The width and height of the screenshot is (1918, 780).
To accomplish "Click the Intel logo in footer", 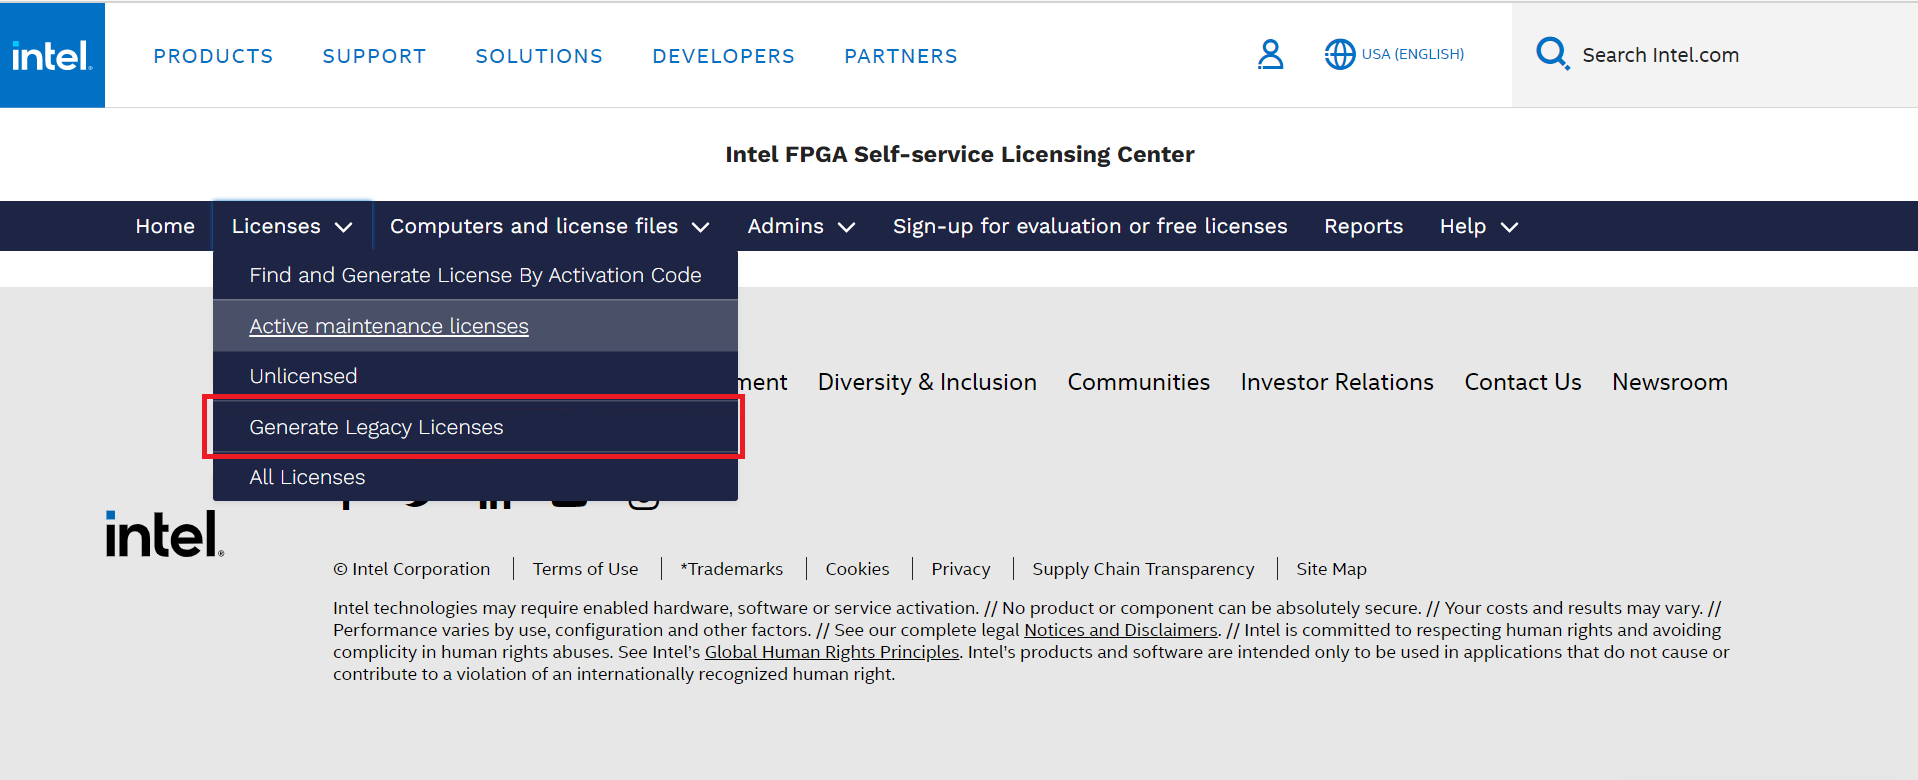I will point(164,534).
